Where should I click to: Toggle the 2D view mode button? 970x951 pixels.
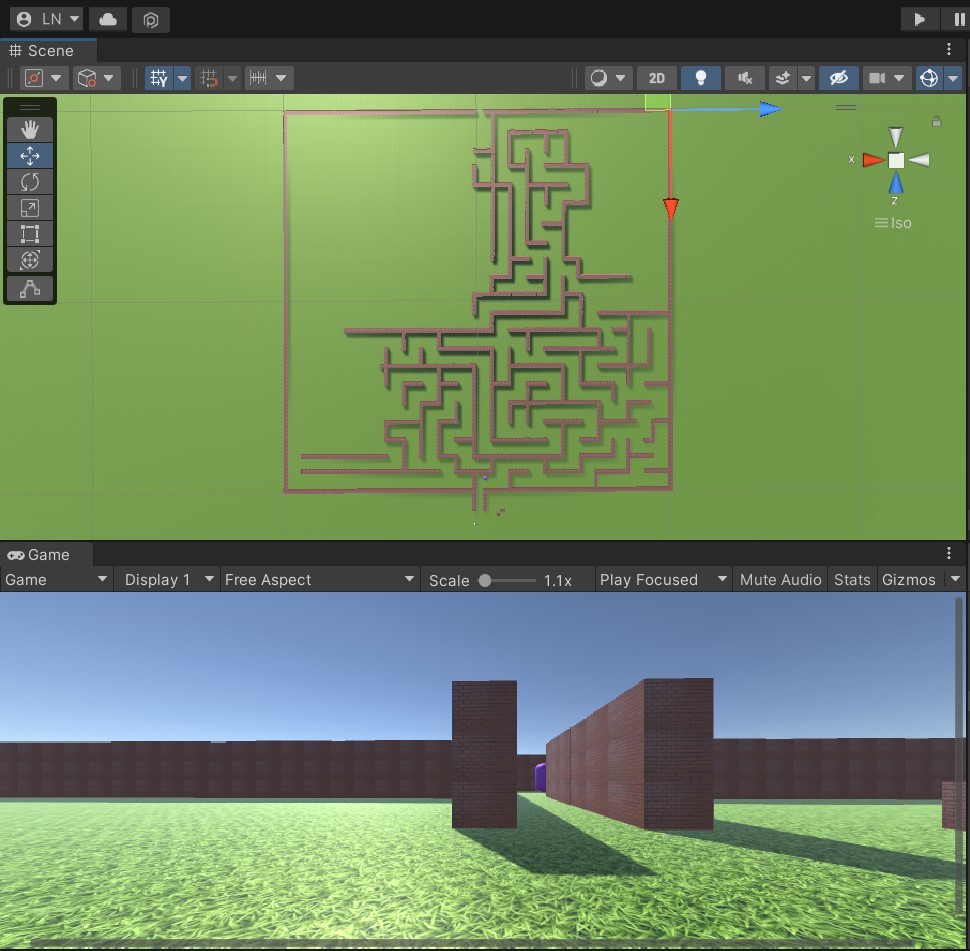[x=656, y=78]
